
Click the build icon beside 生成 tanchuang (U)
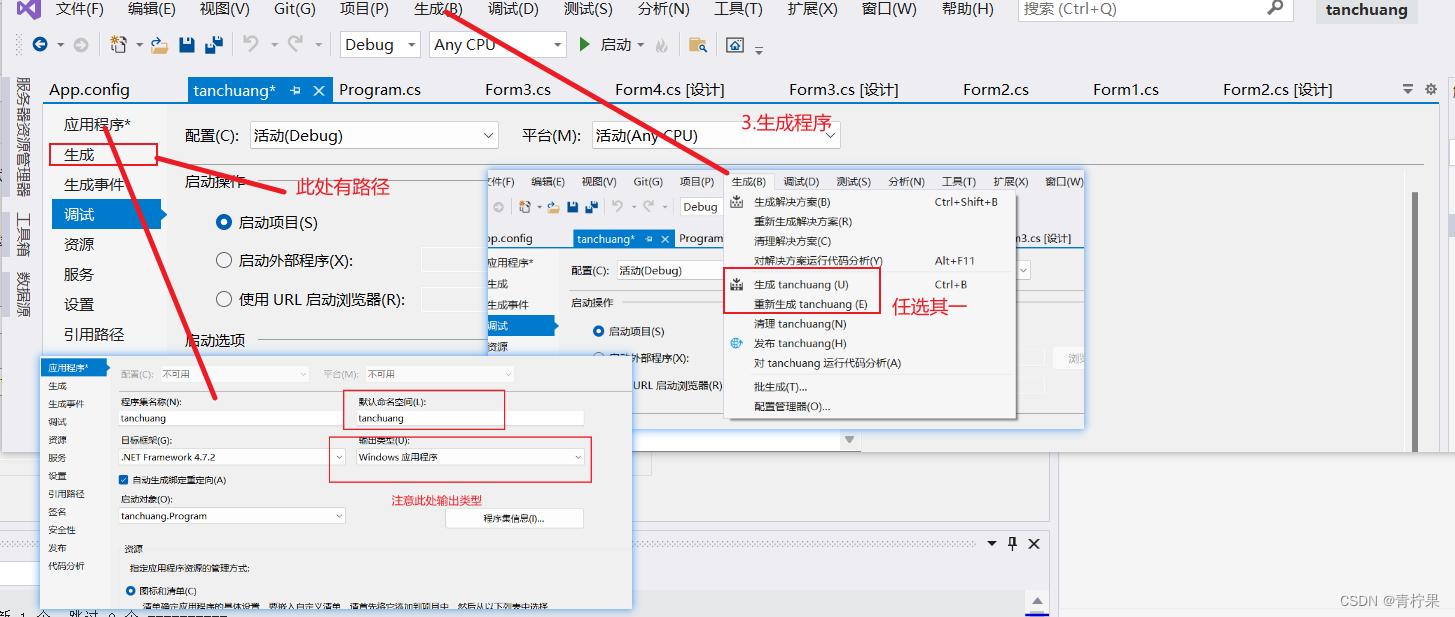tap(737, 285)
